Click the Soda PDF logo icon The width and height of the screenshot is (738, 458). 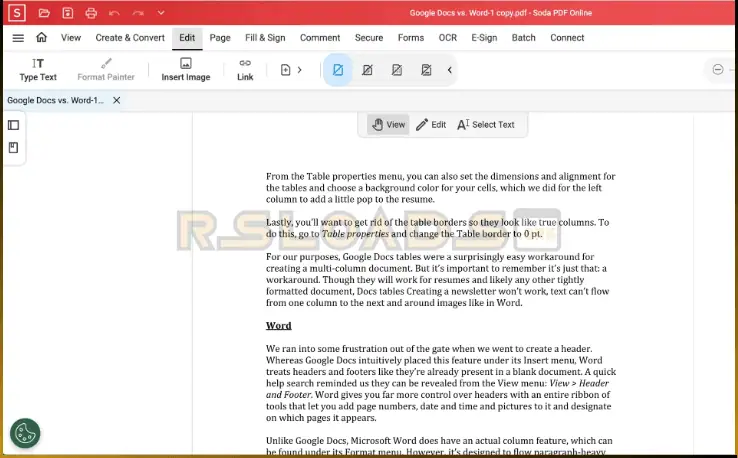coord(17,13)
